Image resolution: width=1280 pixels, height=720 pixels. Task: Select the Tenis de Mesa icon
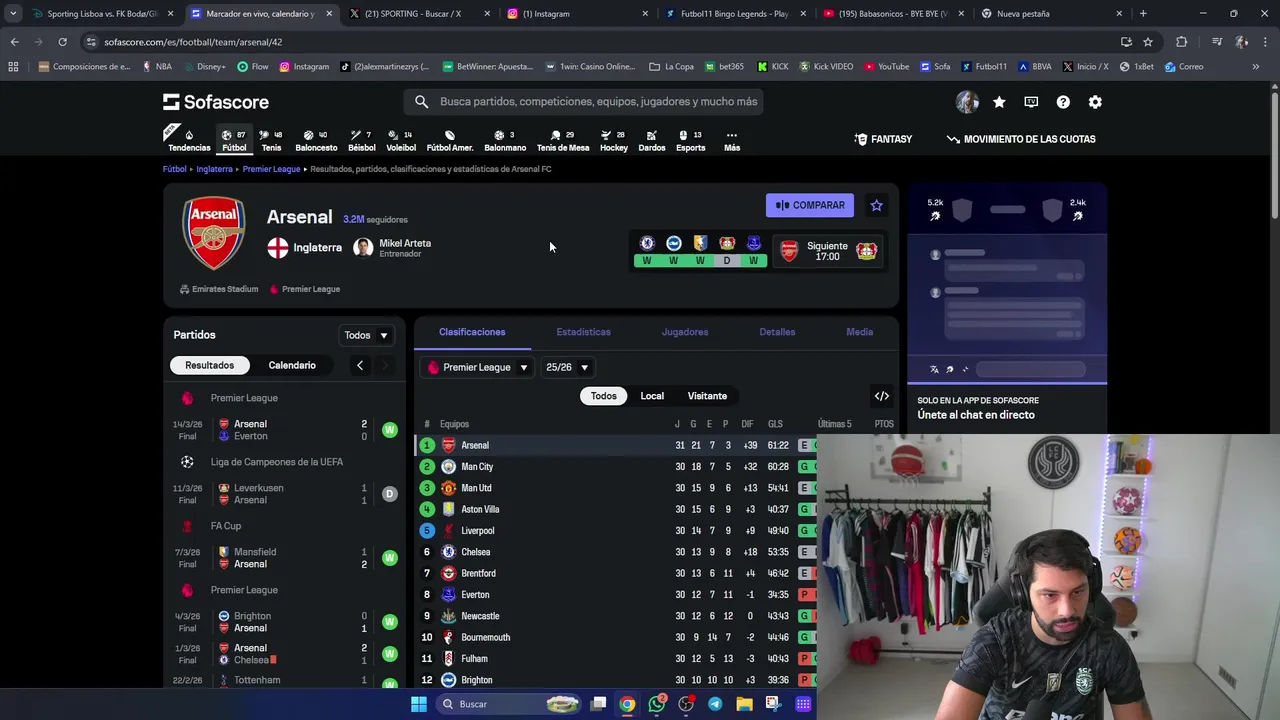(563, 140)
